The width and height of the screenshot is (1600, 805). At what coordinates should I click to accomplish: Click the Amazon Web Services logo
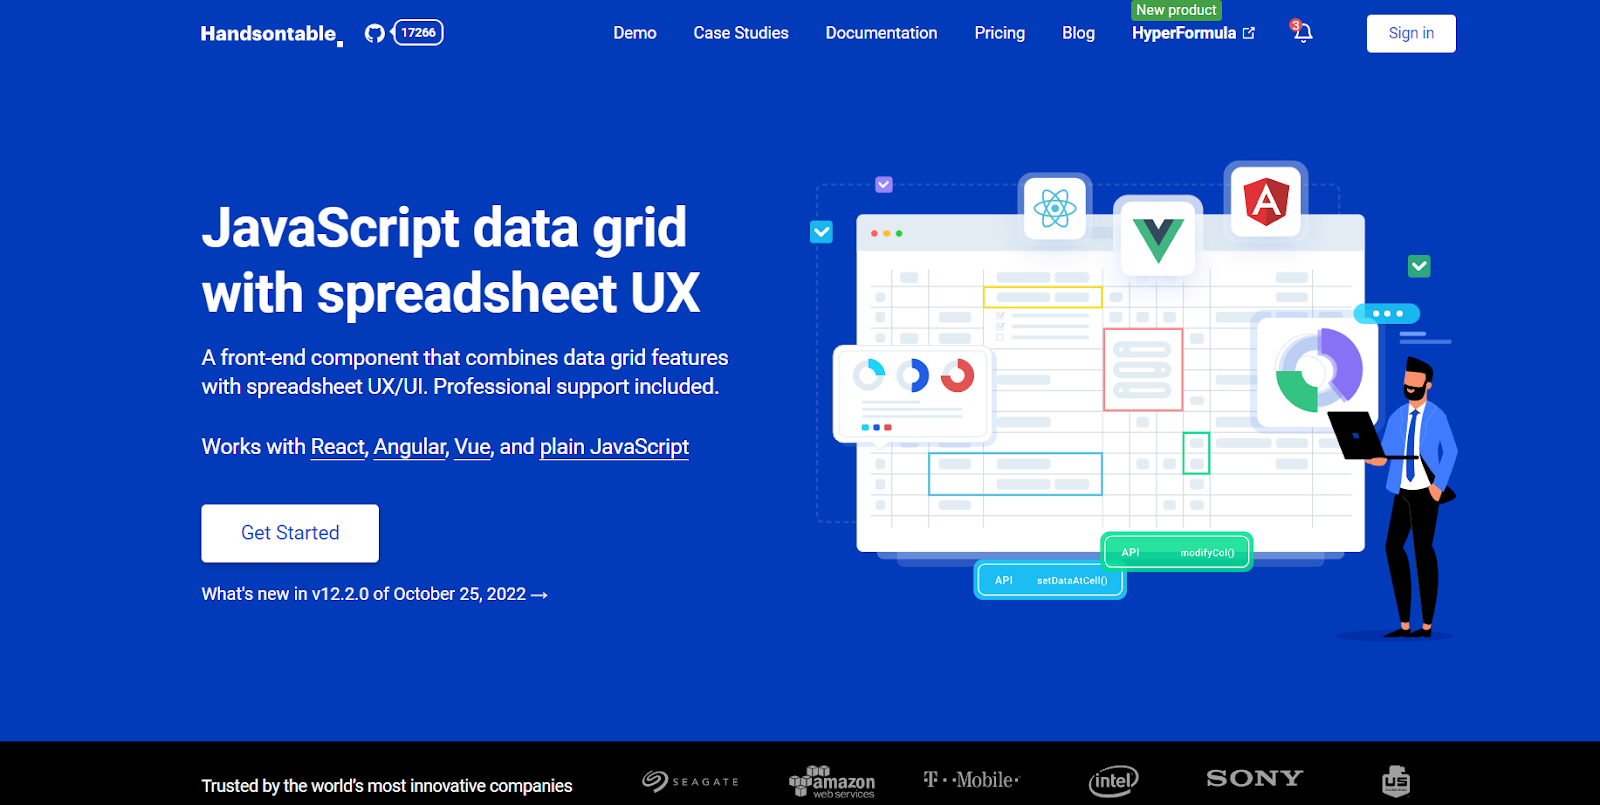[832, 782]
